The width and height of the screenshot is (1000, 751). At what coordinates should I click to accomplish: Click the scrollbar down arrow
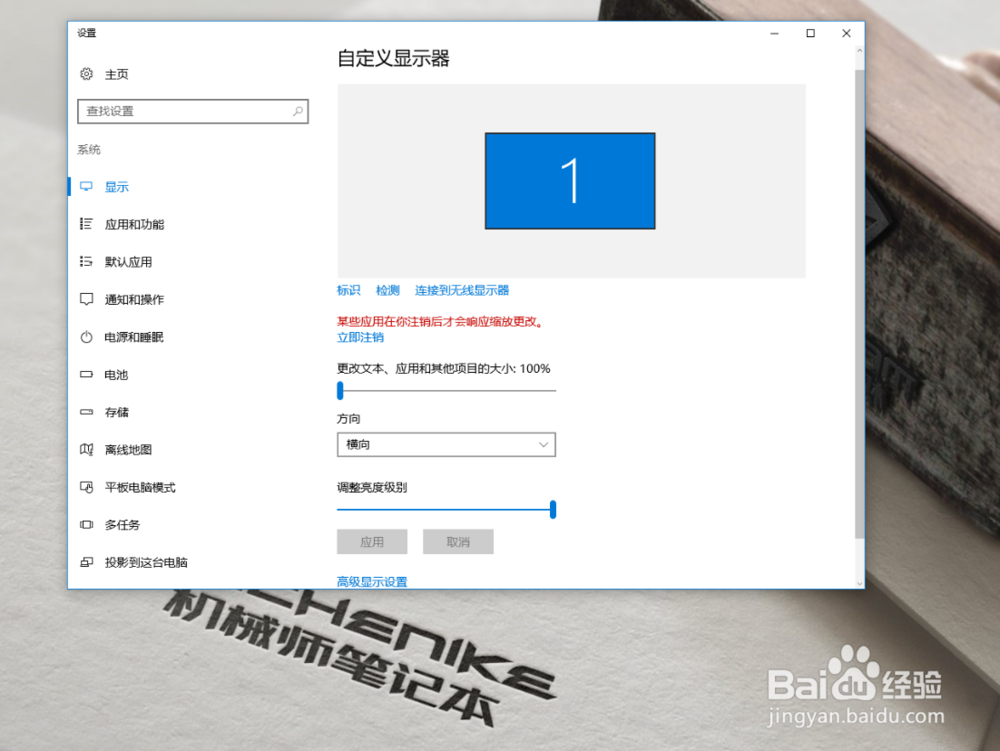pos(860,583)
